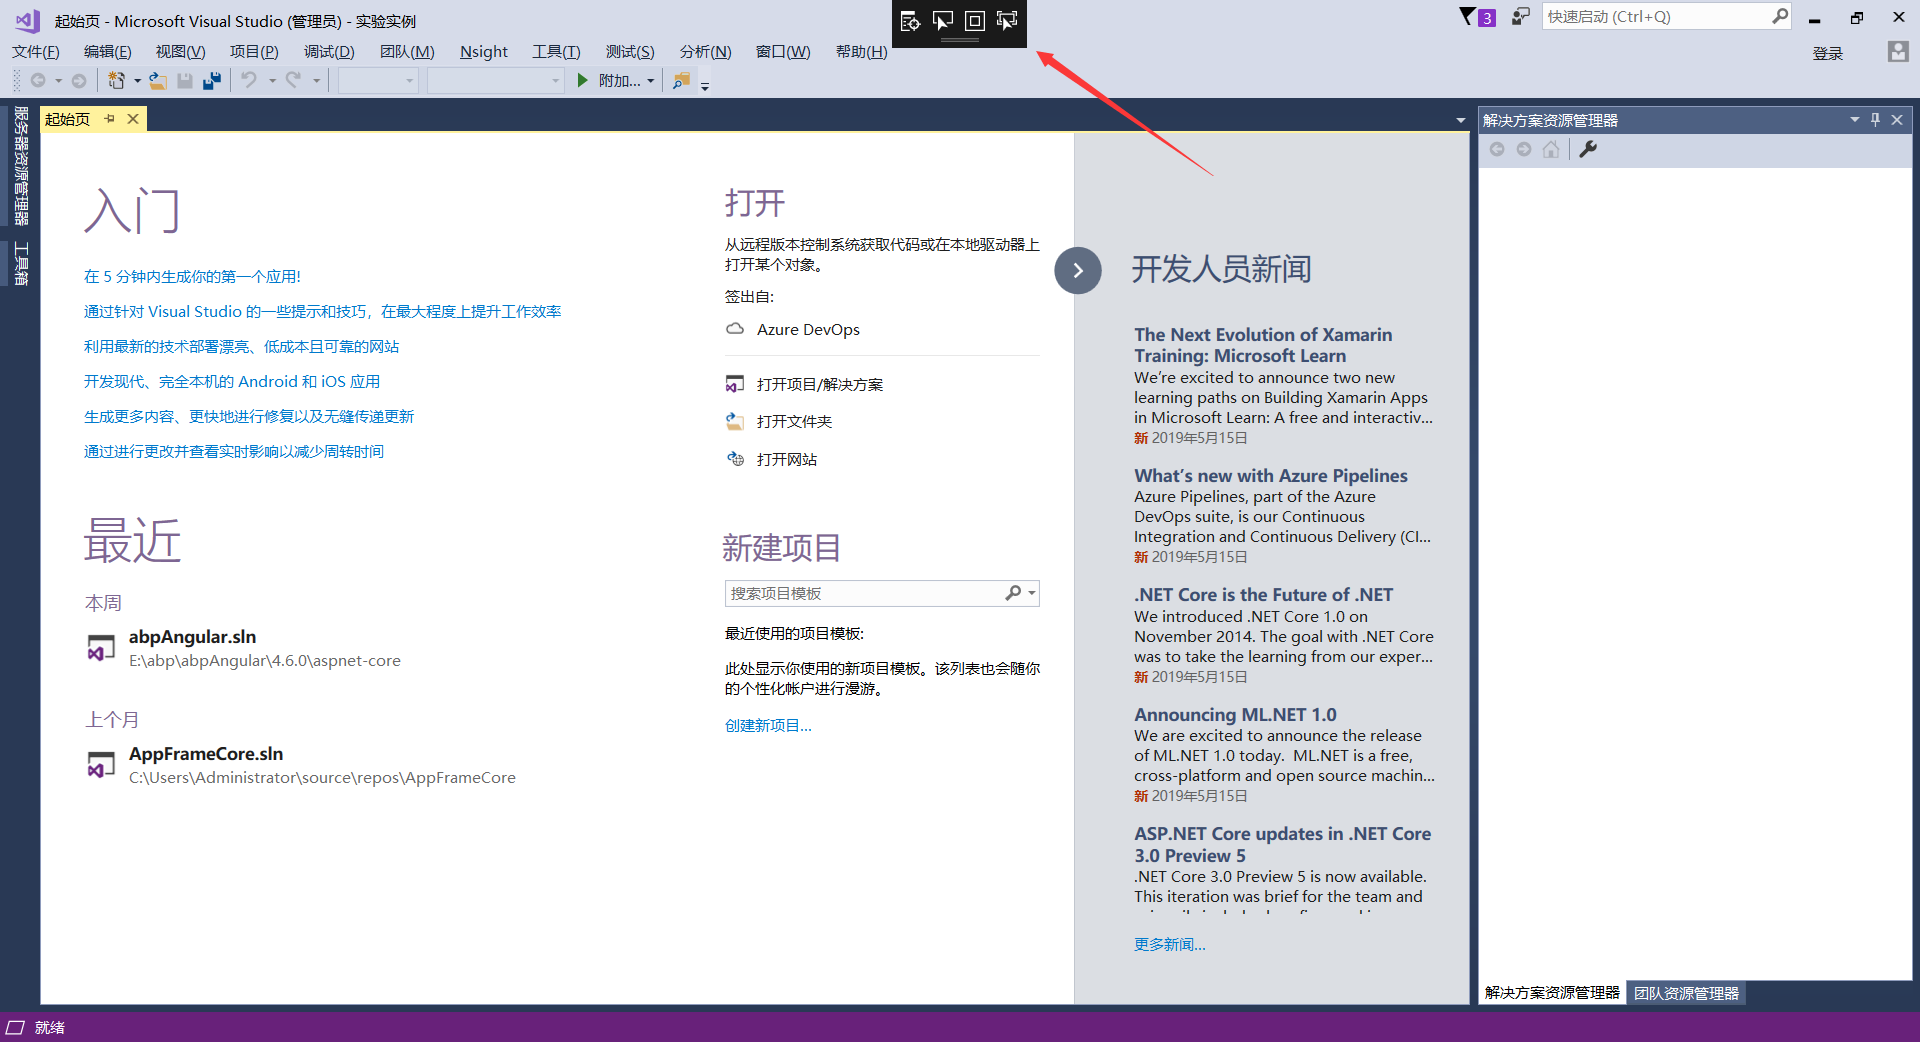Image resolution: width=1920 pixels, height=1042 pixels.
Task: Open Solution Explorer window position dropdown
Action: 1854,120
